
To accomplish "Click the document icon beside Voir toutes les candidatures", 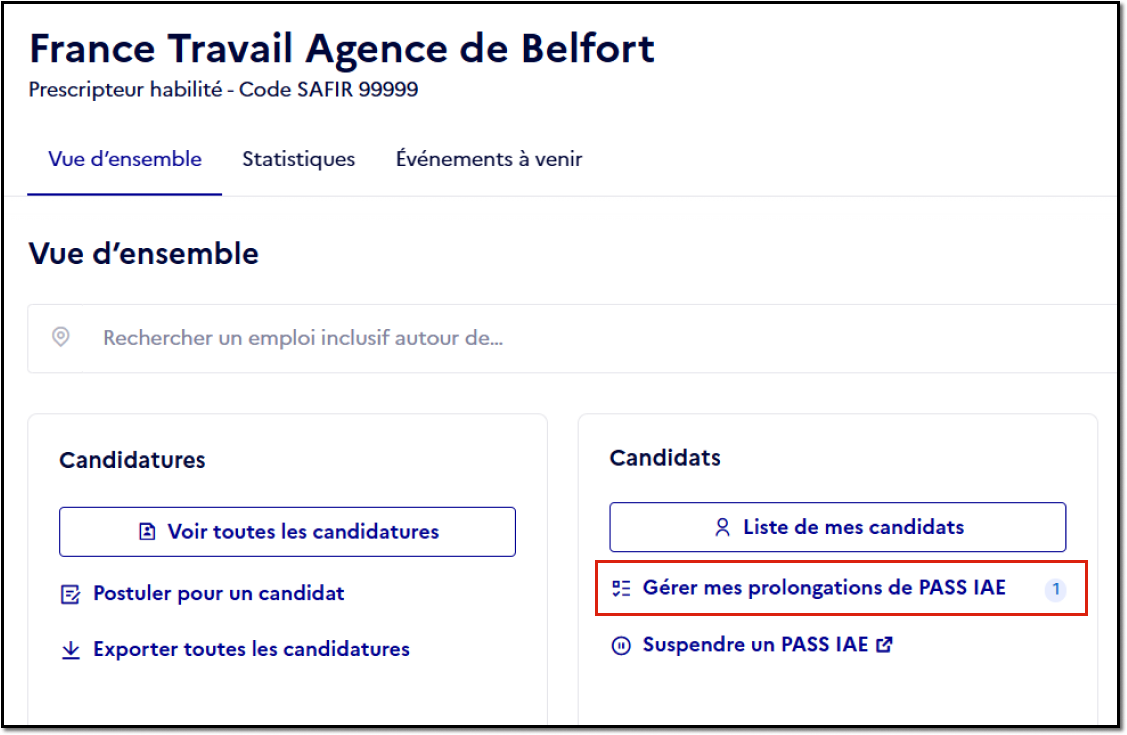I will [147, 532].
